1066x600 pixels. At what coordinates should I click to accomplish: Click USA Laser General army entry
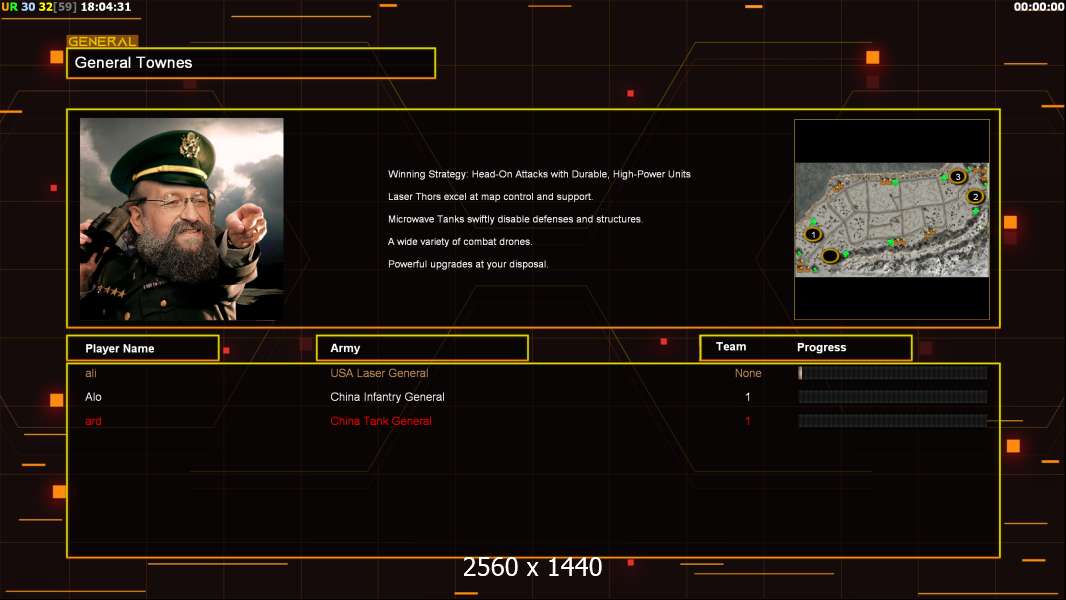tap(379, 373)
